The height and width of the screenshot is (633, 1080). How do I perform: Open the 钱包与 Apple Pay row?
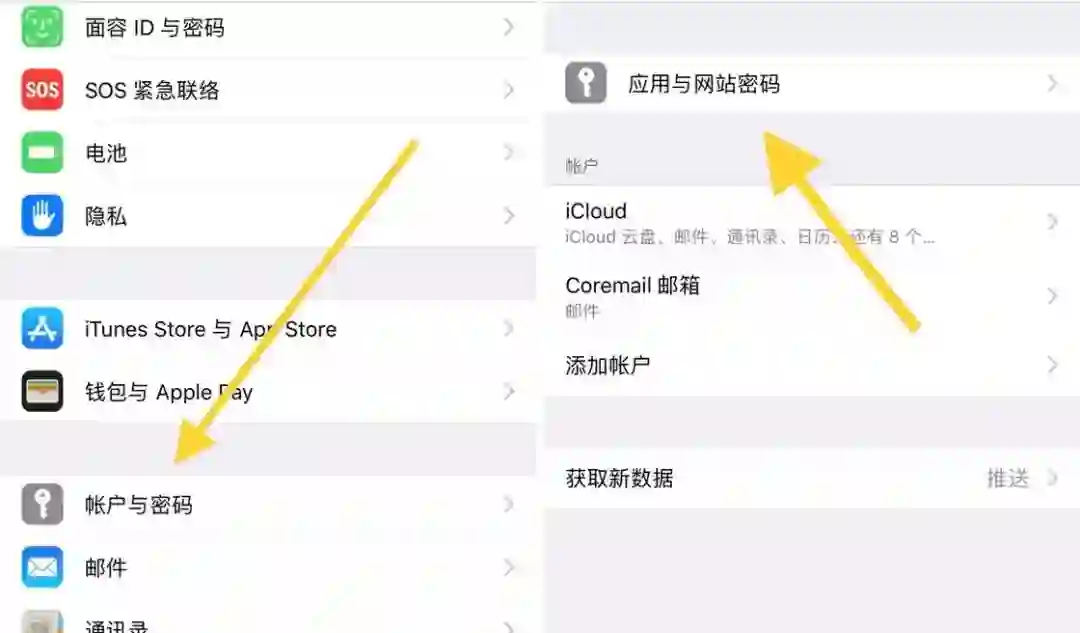coord(268,392)
